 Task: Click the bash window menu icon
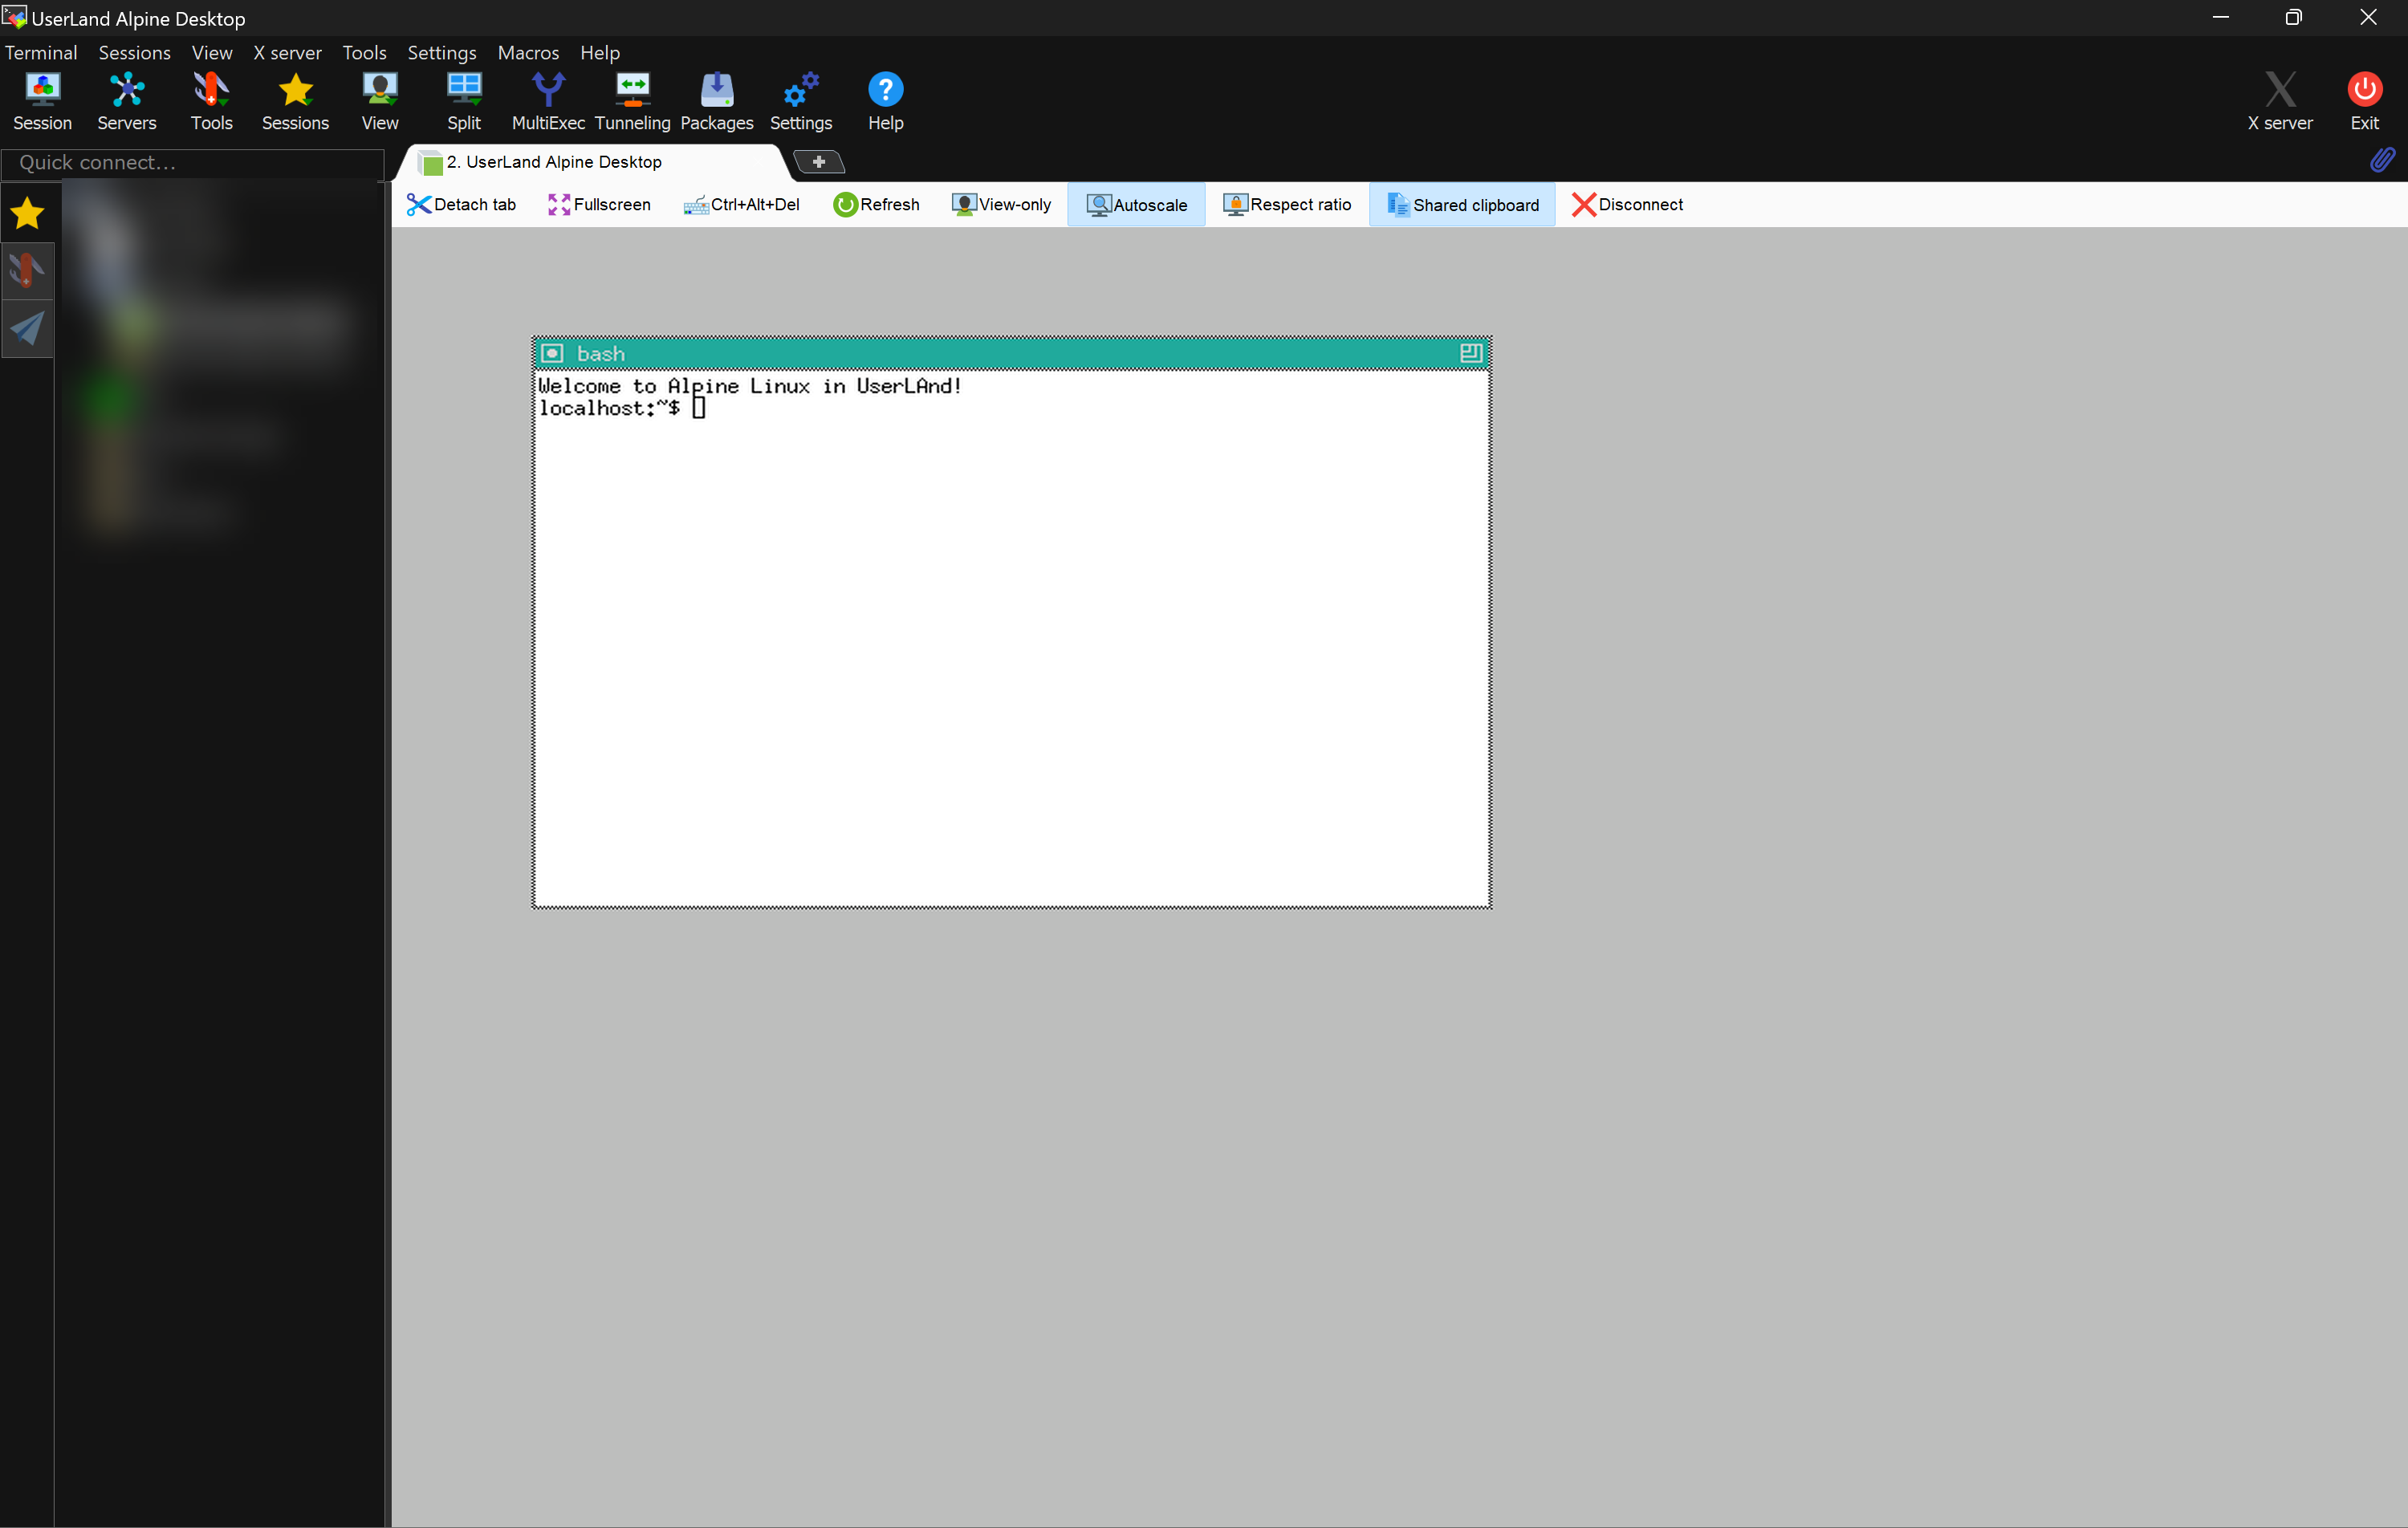click(x=552, y=353)
